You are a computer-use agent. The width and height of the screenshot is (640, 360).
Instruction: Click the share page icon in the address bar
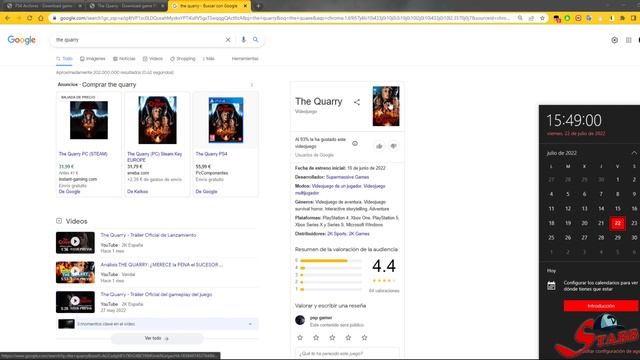pos(531,18)
